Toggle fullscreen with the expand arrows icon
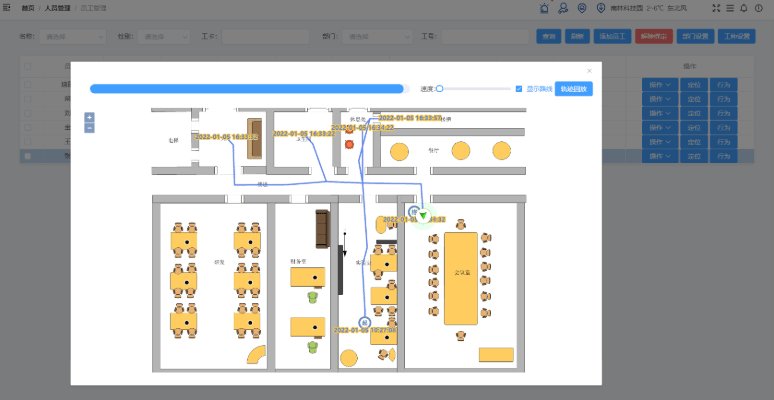Screen dimensions: 774x400 click(x=716, y=8)
